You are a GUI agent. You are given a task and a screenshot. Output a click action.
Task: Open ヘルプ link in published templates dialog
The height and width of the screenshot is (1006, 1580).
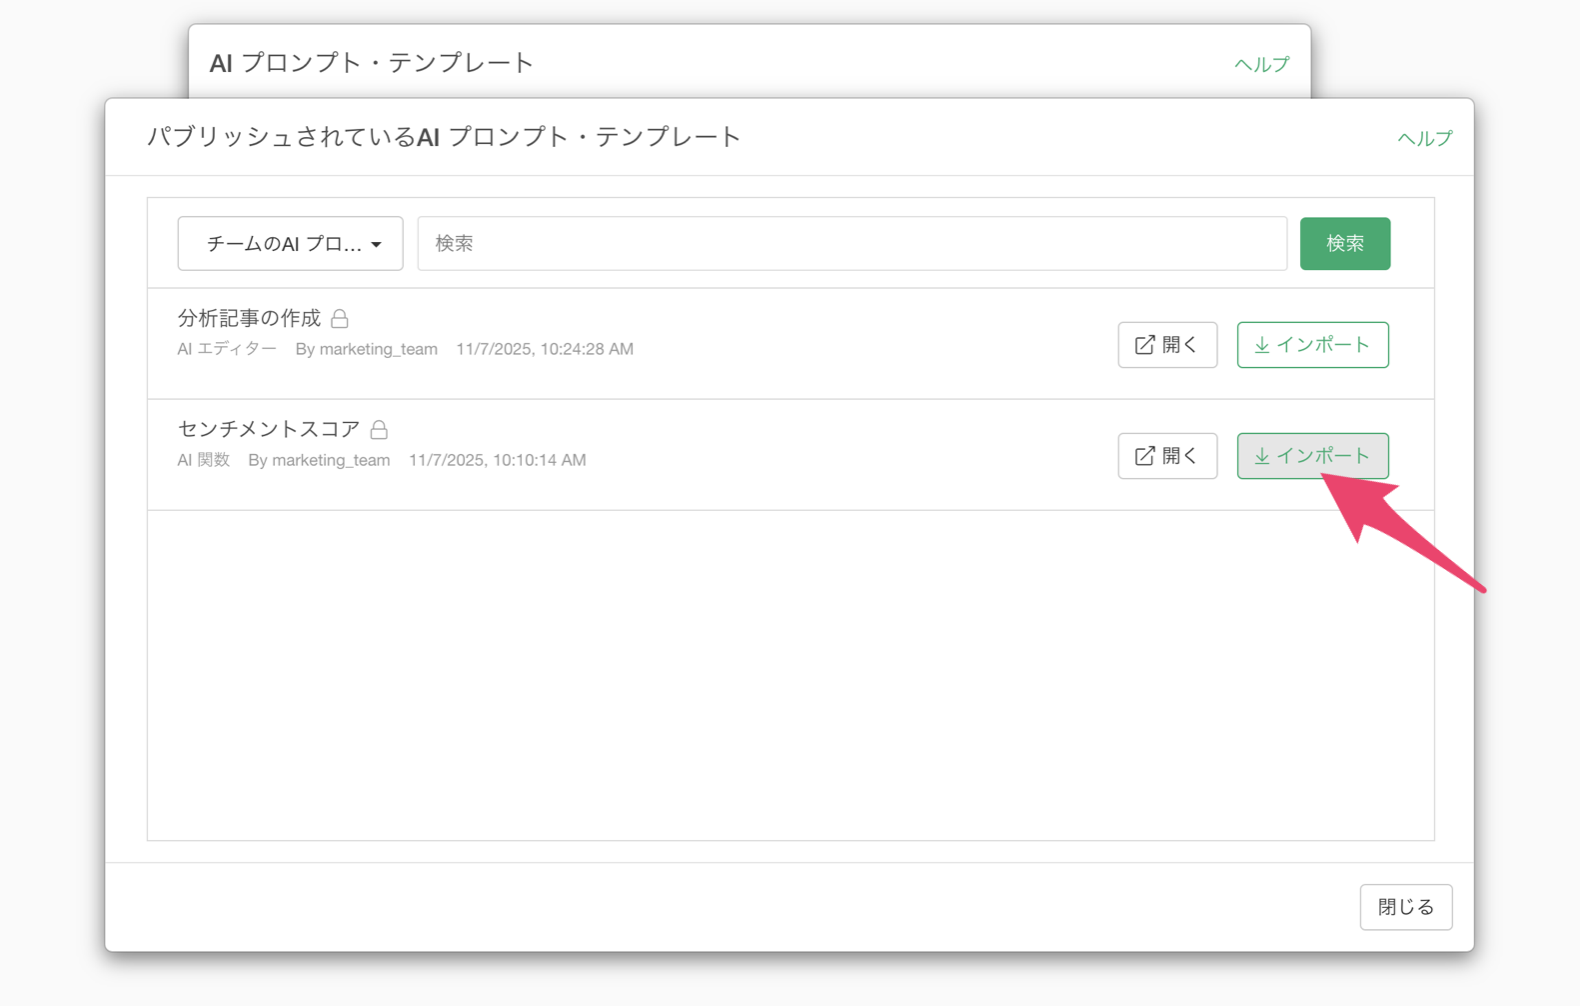[x=1424, y=138]
